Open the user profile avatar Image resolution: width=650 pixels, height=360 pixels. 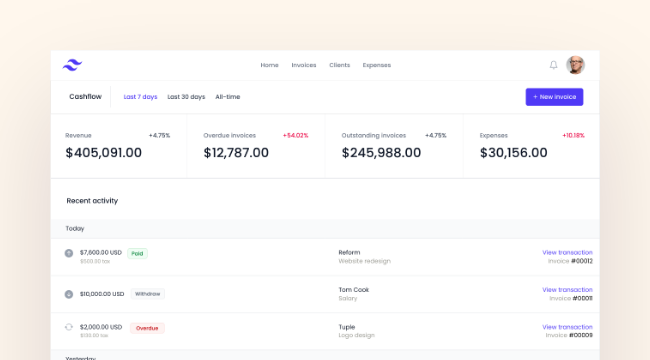point(575,65)
